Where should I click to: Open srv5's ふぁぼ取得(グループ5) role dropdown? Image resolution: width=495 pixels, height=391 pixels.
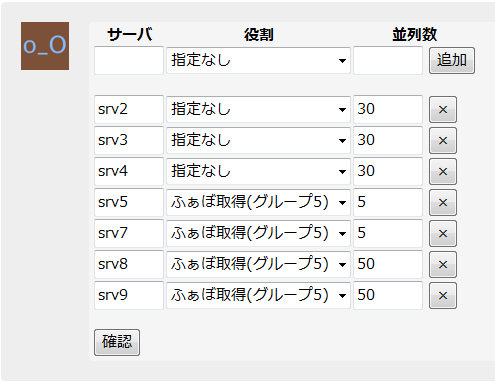pos(258,202)
